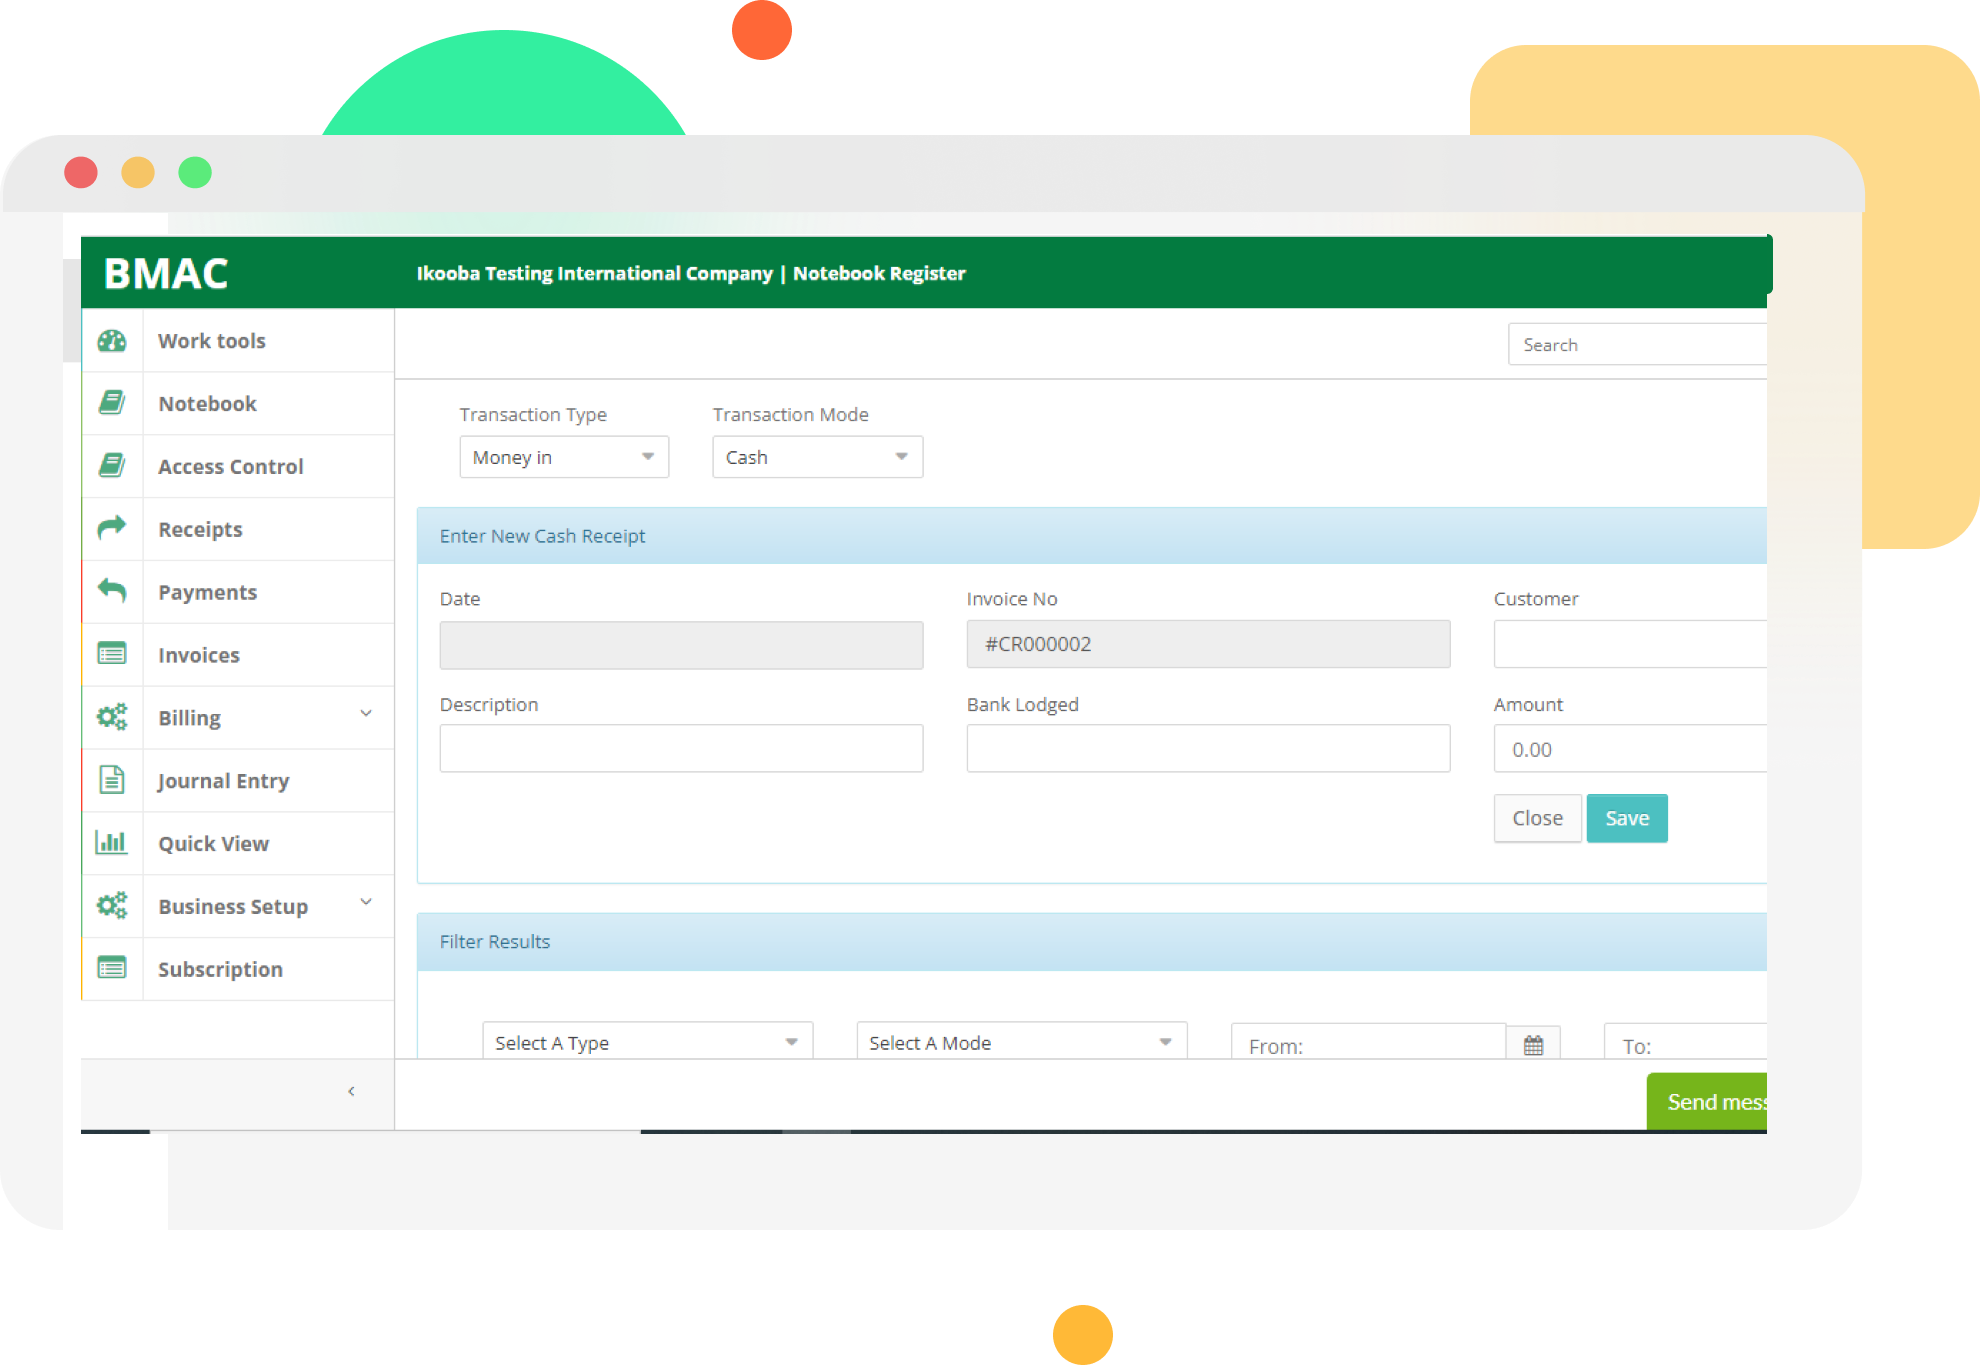Click the Business Setup gears icon
Viewport: 1980px width, 1365px height.
[x=112, y=905]
